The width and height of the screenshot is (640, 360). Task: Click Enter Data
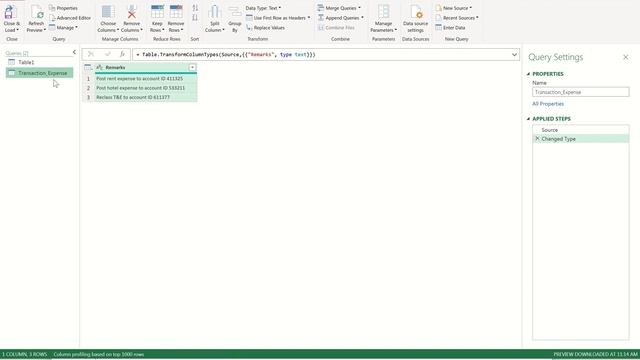point(450,28)
